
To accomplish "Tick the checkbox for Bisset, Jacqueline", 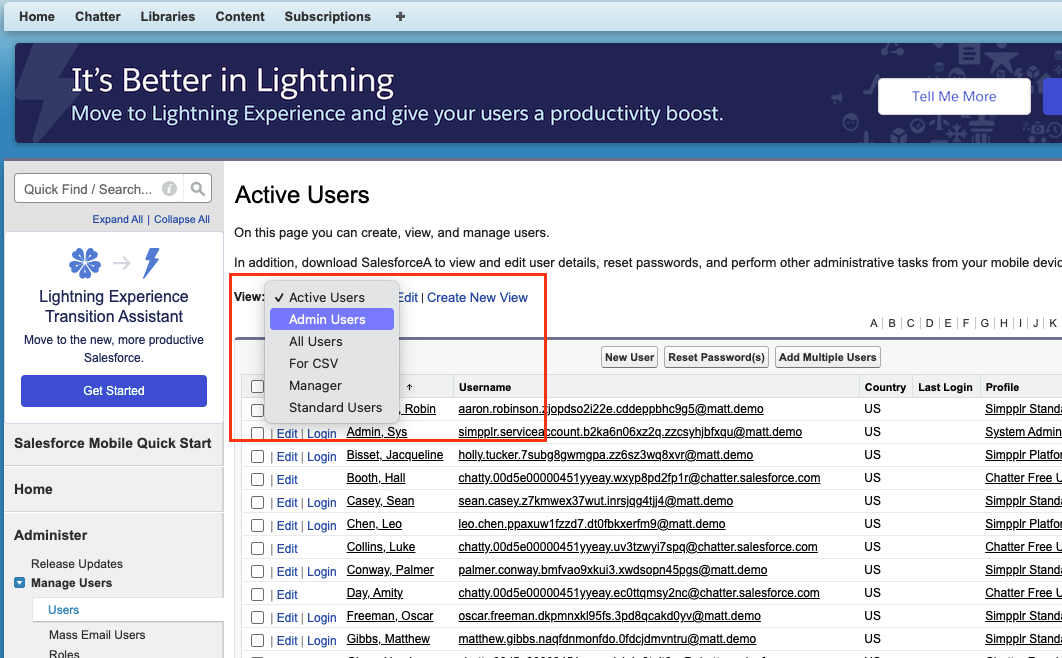I will (257, 456).
